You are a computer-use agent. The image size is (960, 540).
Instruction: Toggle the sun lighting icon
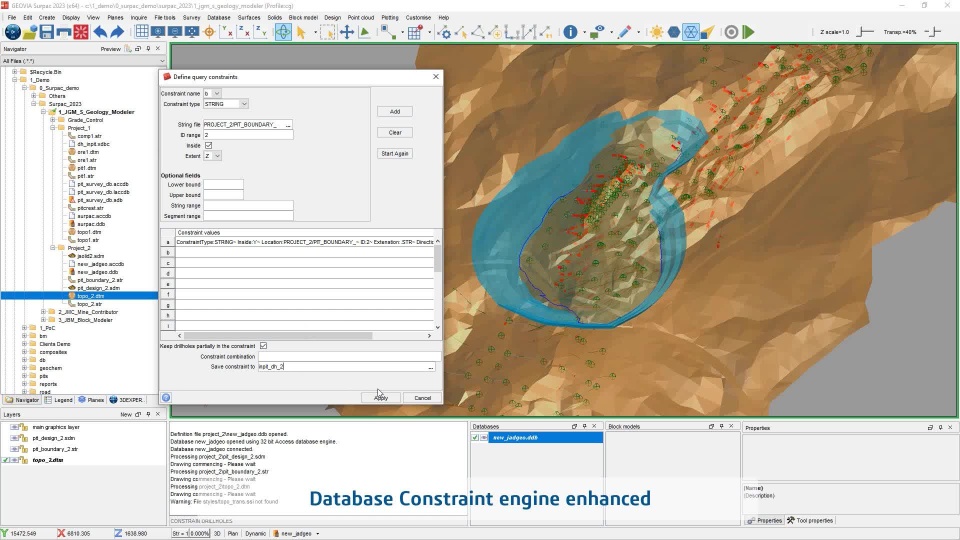656,32
